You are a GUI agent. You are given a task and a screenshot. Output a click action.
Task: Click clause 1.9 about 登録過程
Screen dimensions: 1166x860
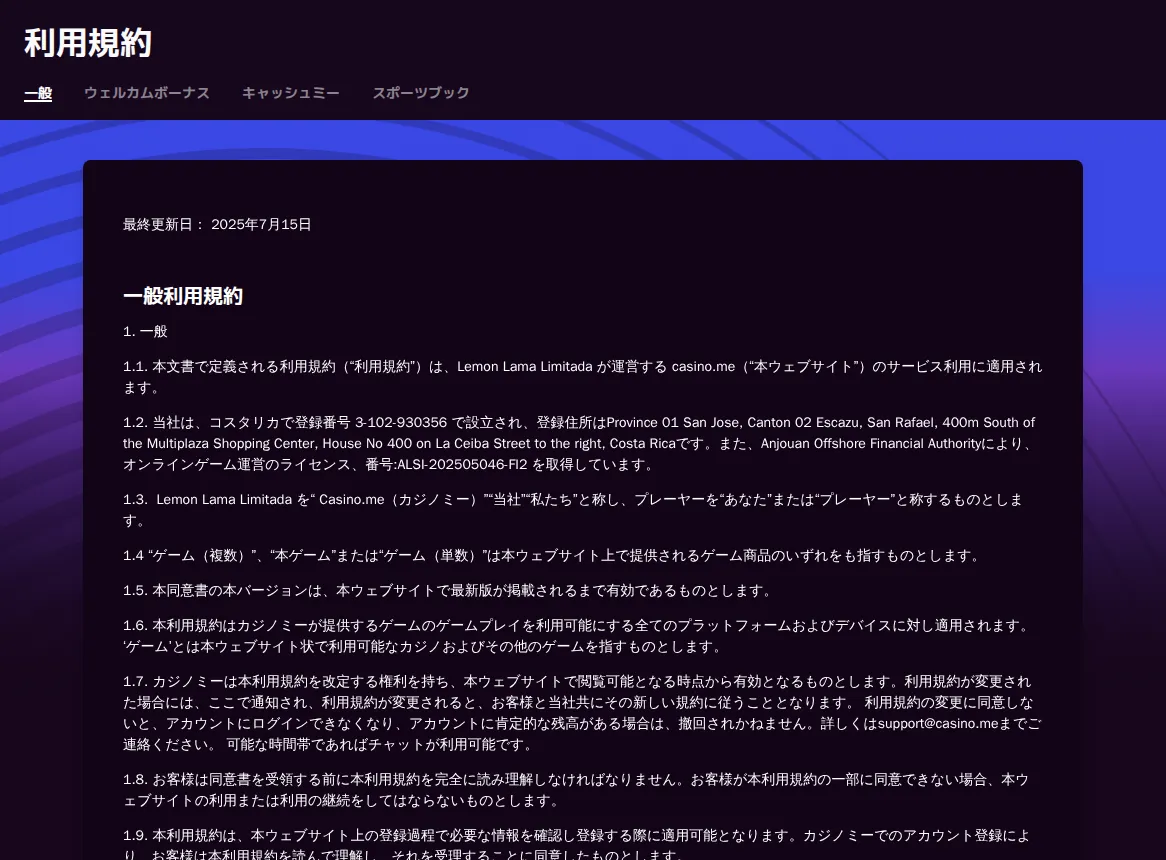click(x=576, y=844)
